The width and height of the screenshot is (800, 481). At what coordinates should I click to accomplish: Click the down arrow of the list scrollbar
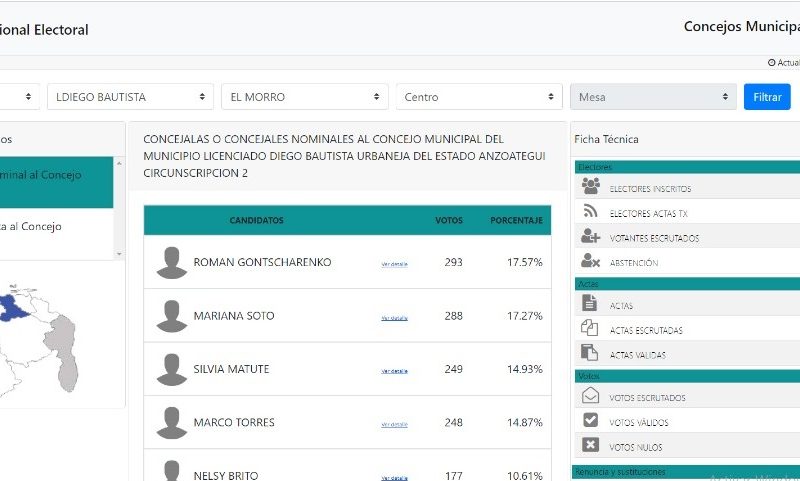point(119,254)
